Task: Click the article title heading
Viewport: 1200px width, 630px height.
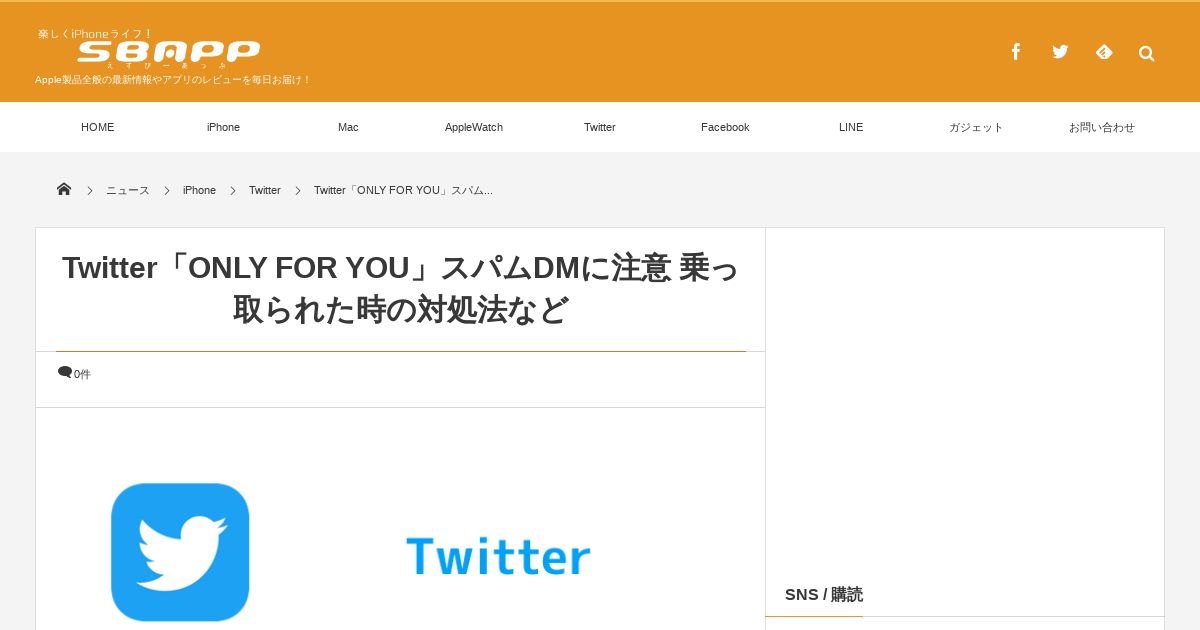Action: (x=400, y=289)
